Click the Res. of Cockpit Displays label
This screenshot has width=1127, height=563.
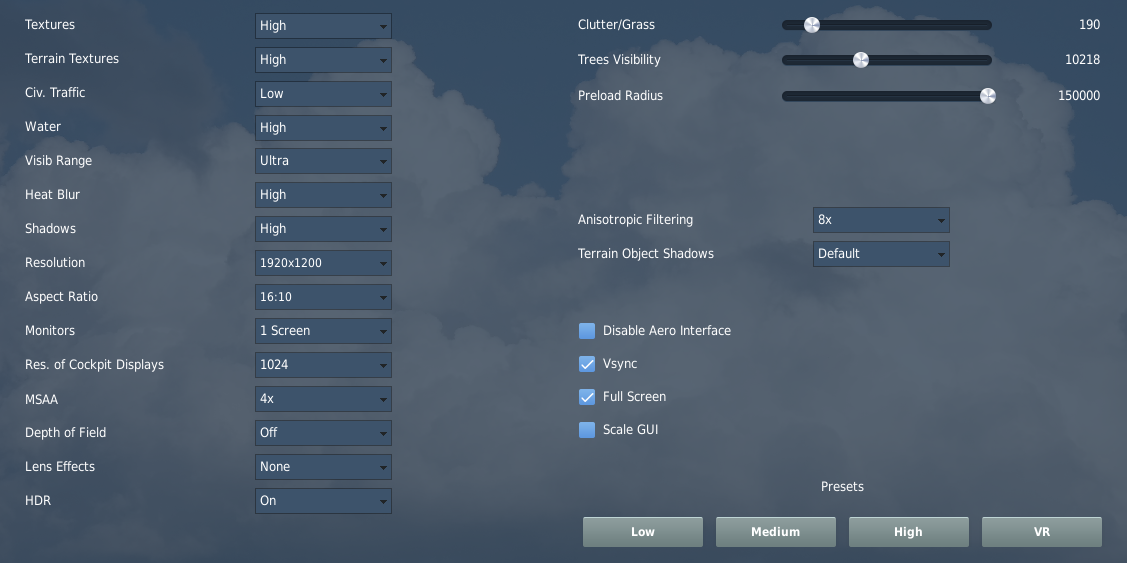(94, 365)
